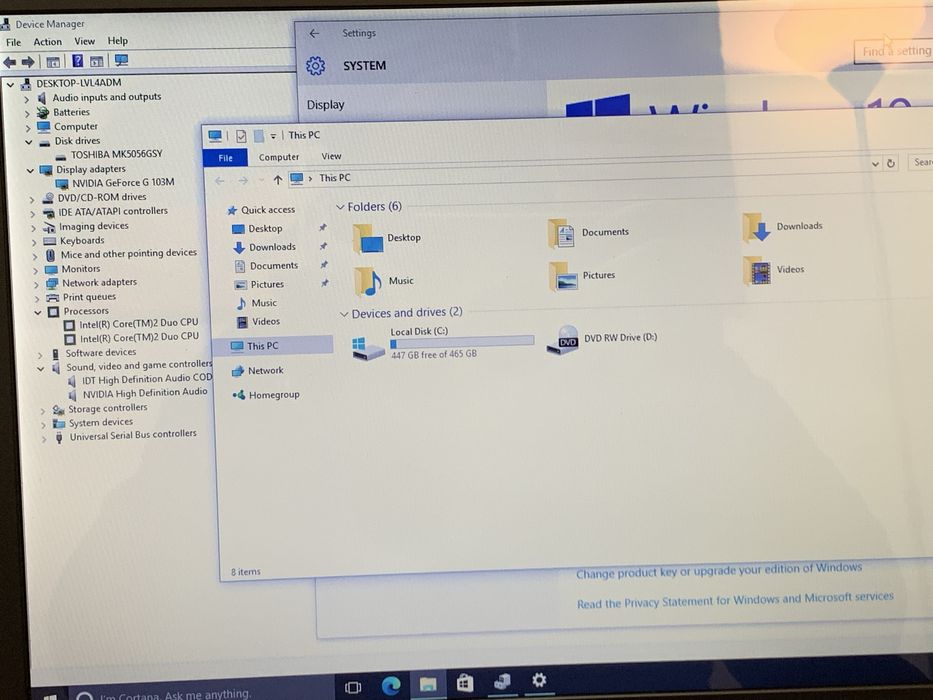The width and height of the screenshot is (933, 700).
Task: Click the Help question-mark icon in Device Manager toolbar
Action: tap(77, 61)
